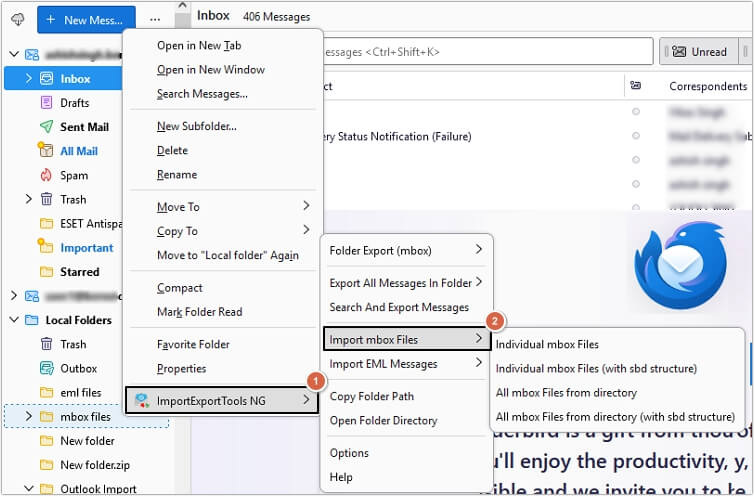Screen dimensions: 755x497
Task: Choose Compact from context menu
Action: click(x=223, y=288)
